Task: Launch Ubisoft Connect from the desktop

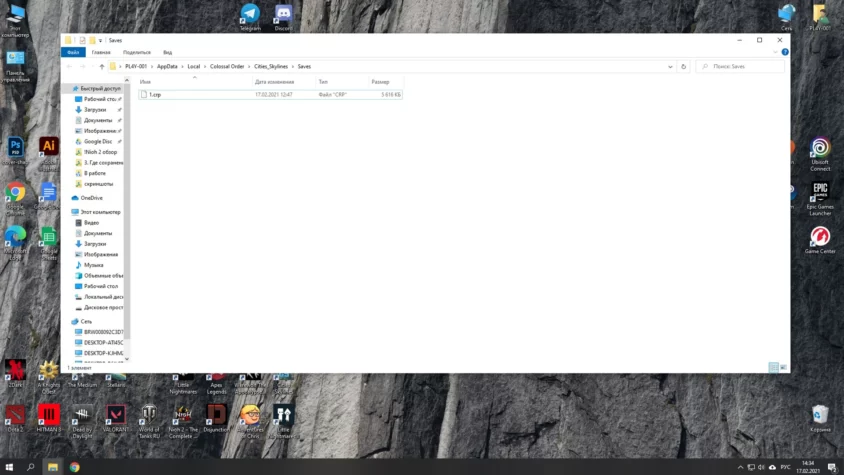Action: tap(820, 149)
